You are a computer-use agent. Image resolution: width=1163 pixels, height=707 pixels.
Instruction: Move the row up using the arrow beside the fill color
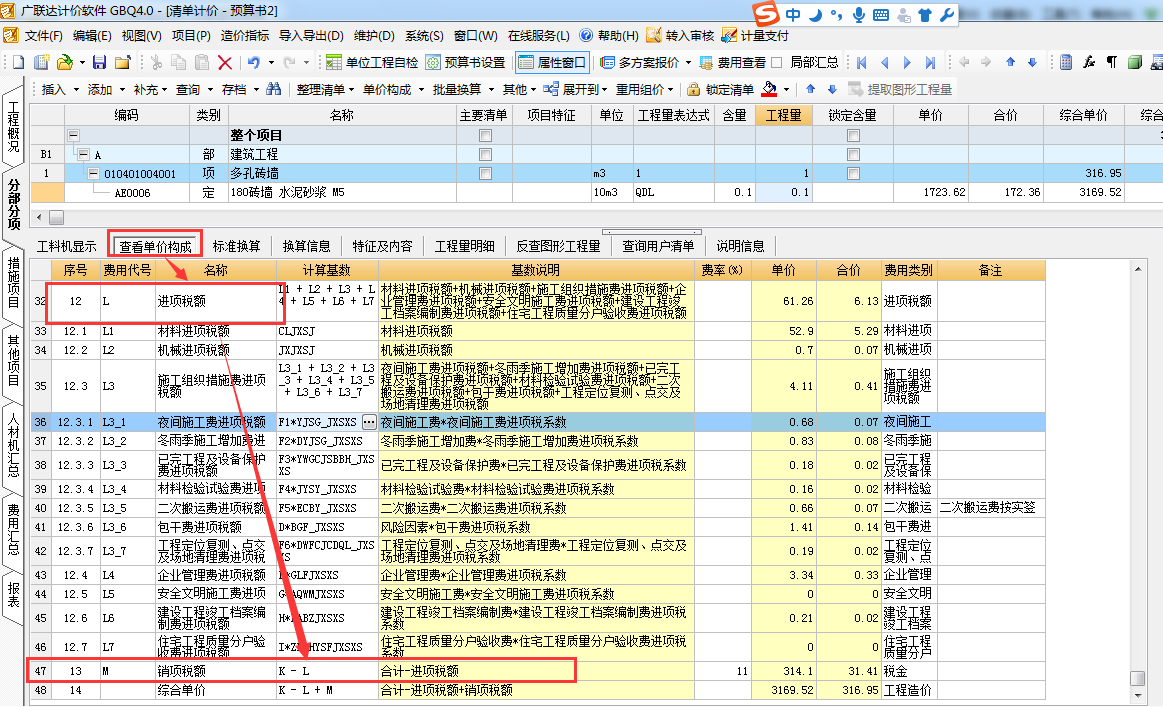(811, 89)
